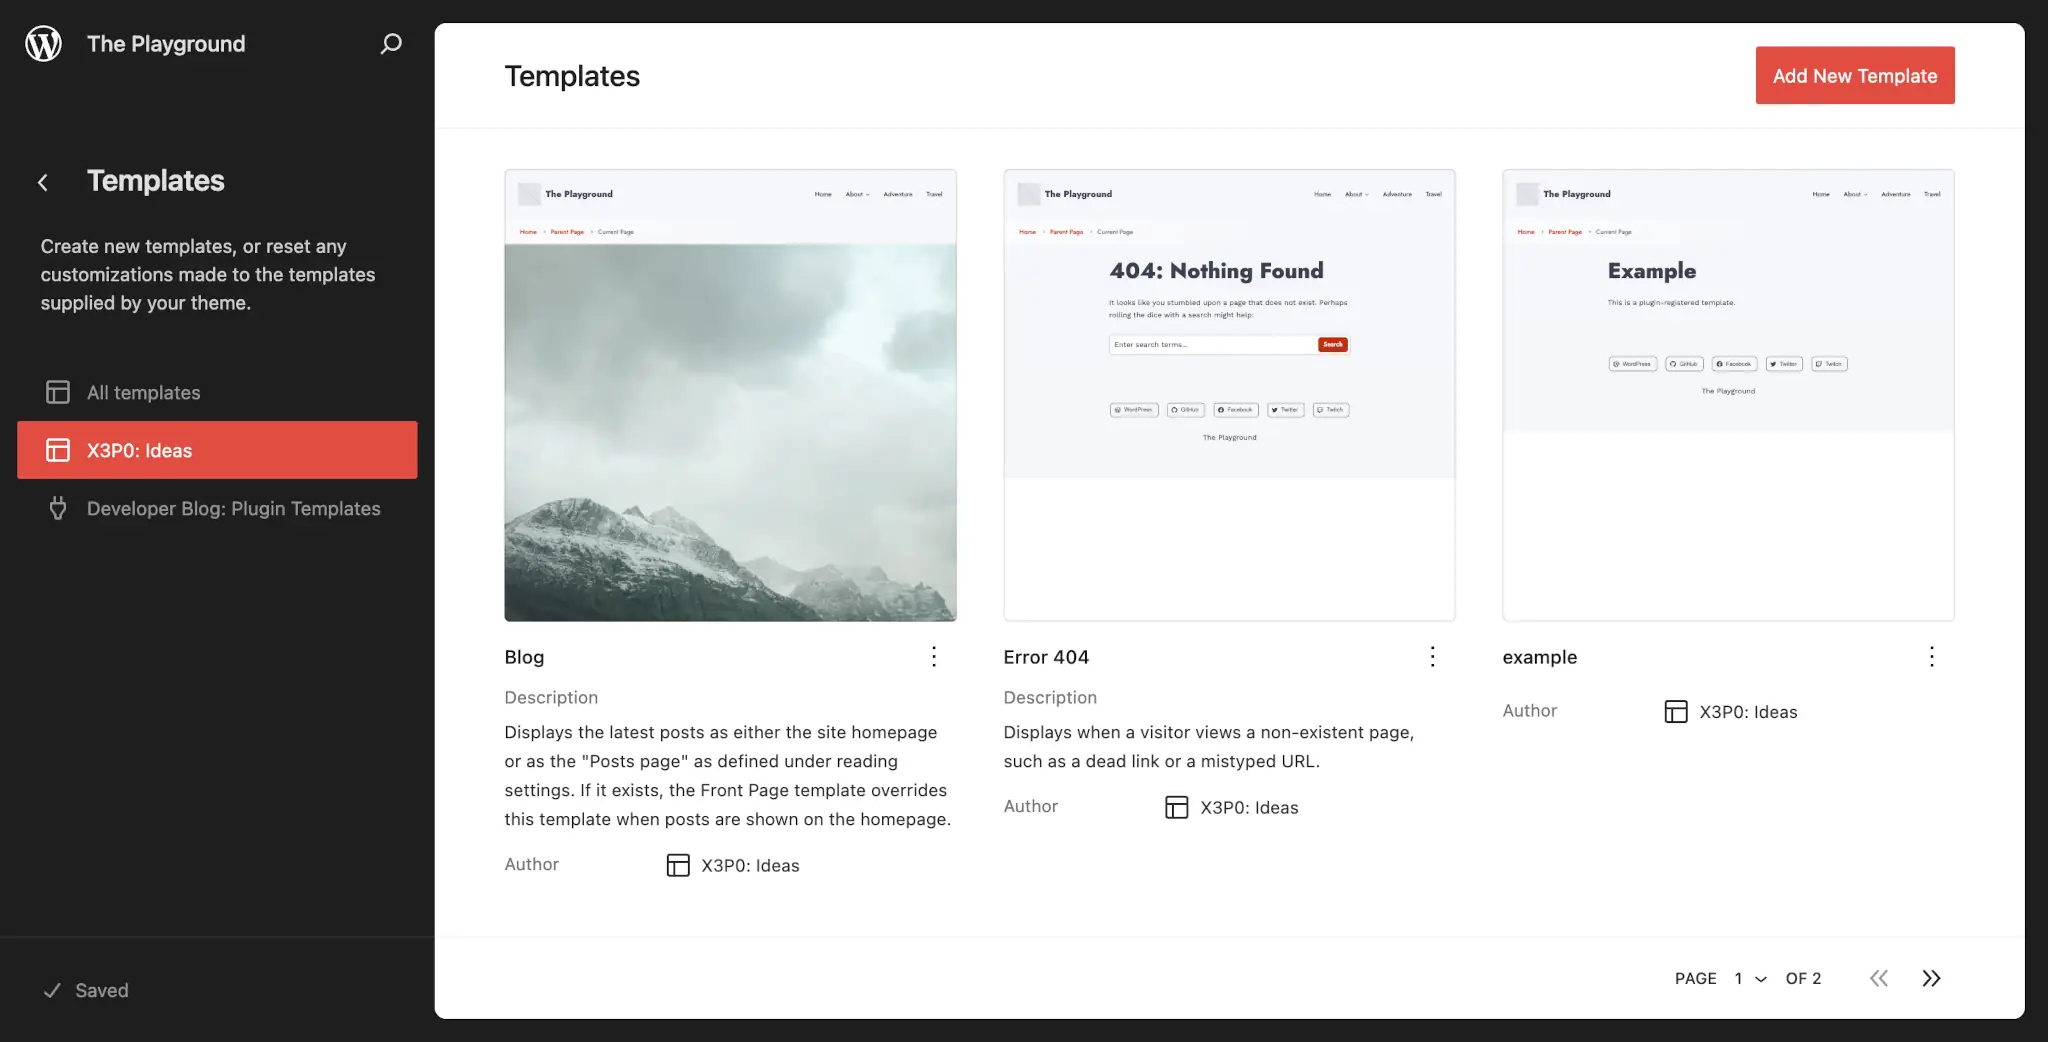Select X3P0: Ideas in the sidebar
2048x1042 pixels.
(217, 450)
